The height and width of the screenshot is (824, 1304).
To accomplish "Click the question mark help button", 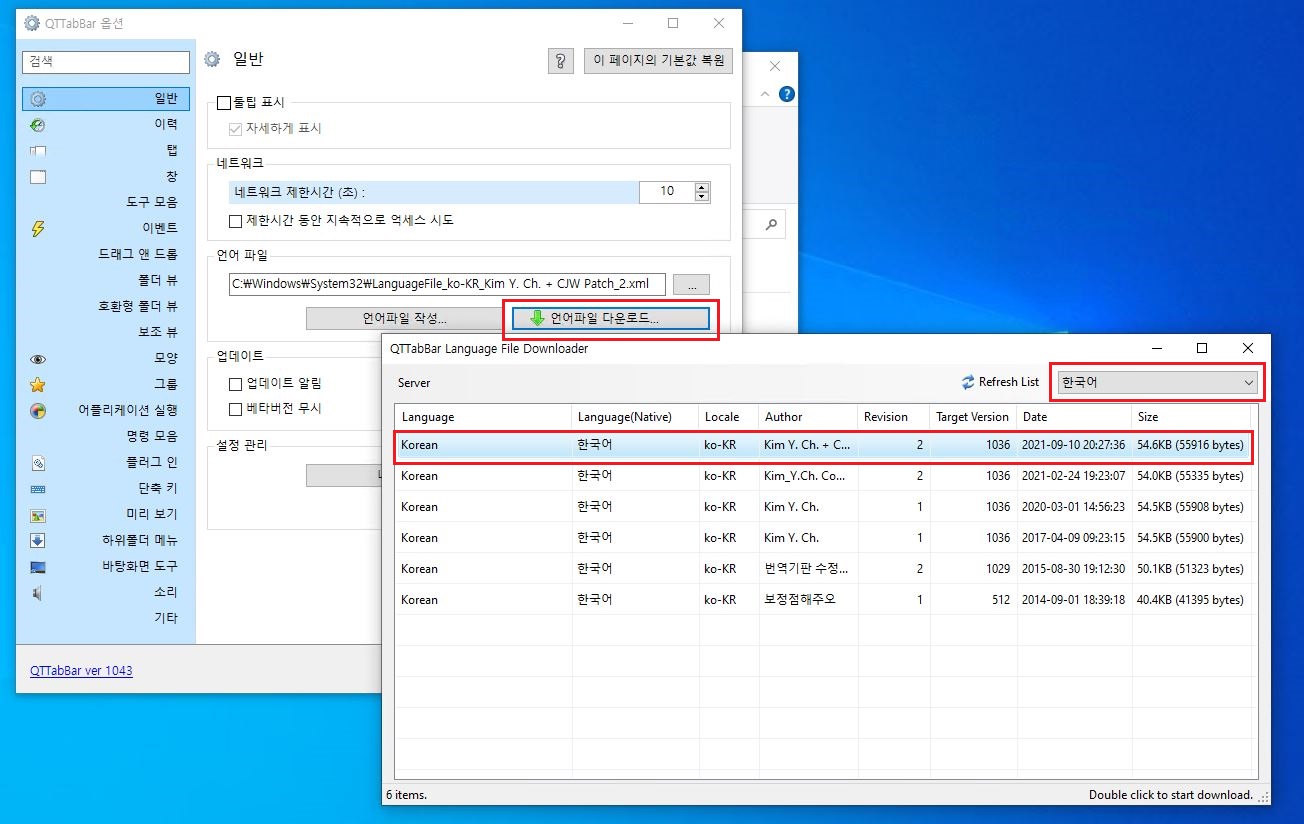I will click(x=560, y=60).
